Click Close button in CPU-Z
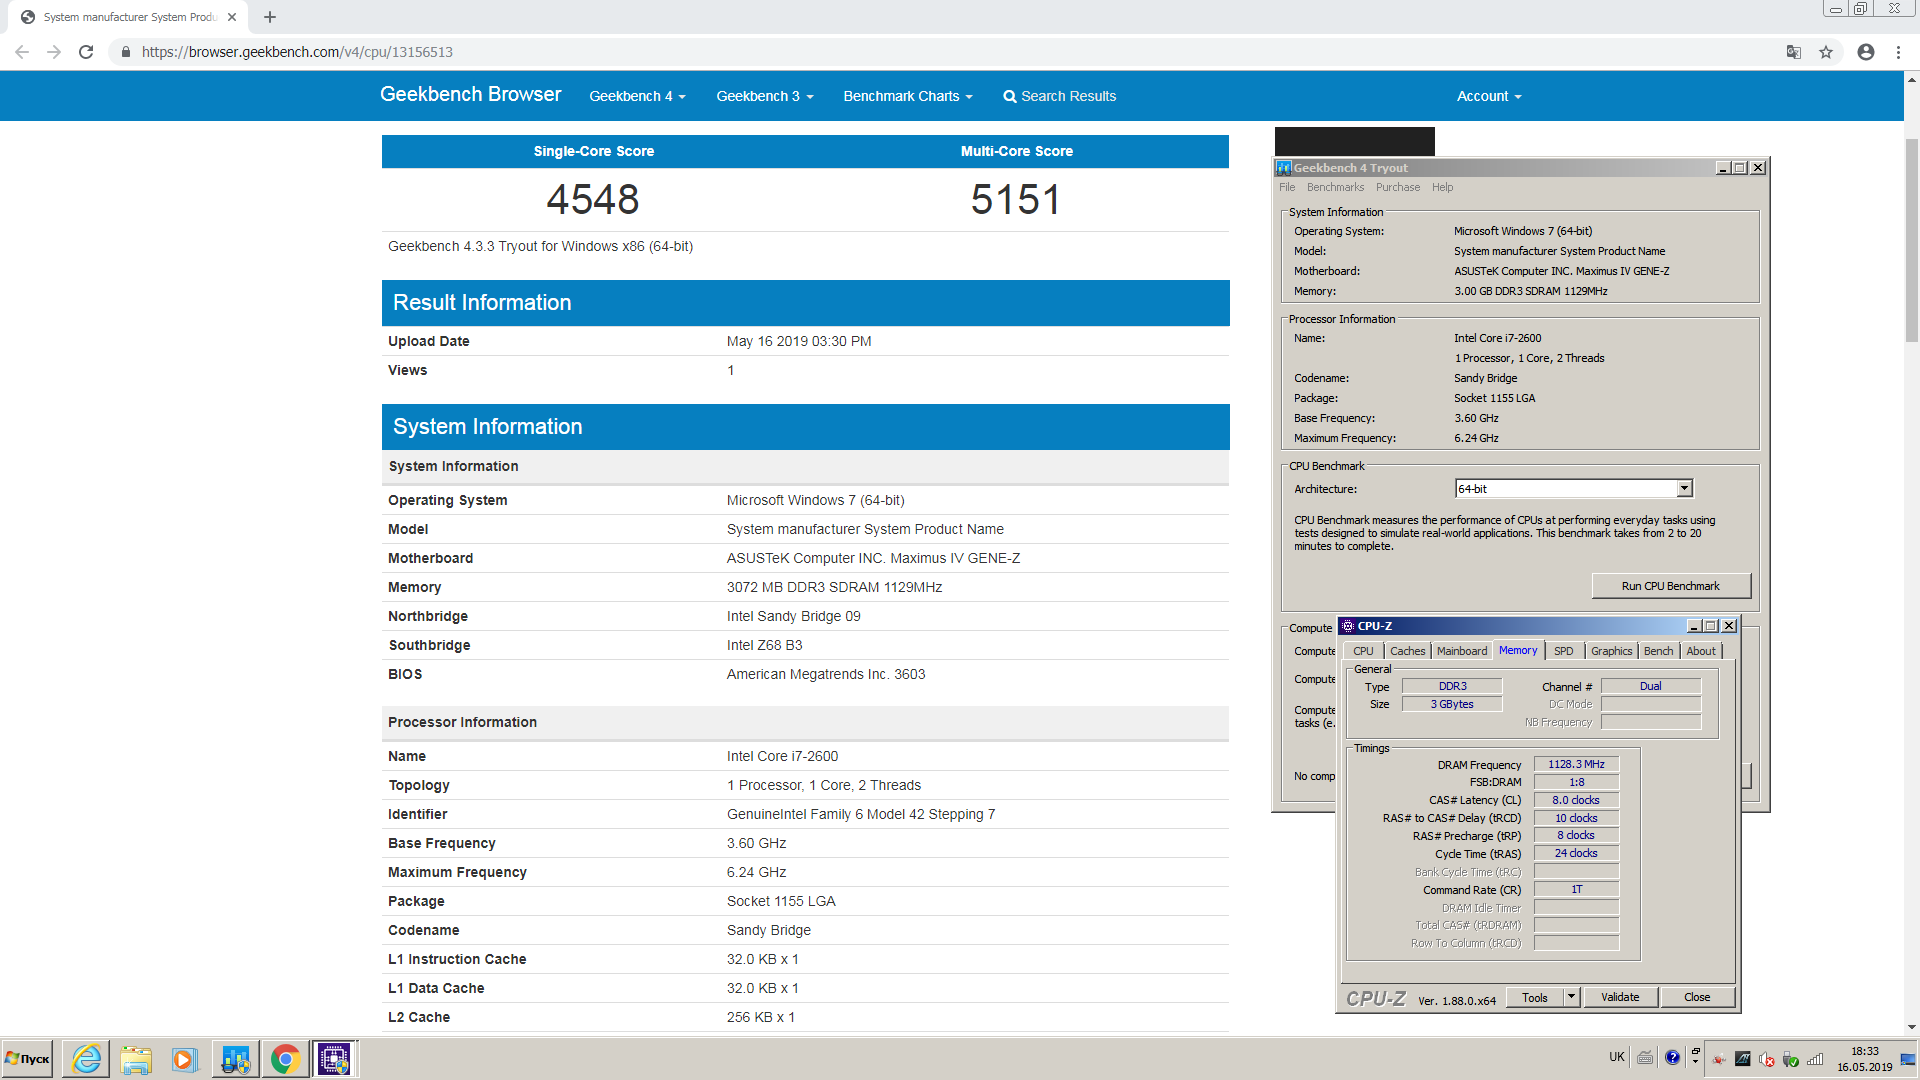The width and height of the screenshot is (1920, 1080). point(1696,997)
